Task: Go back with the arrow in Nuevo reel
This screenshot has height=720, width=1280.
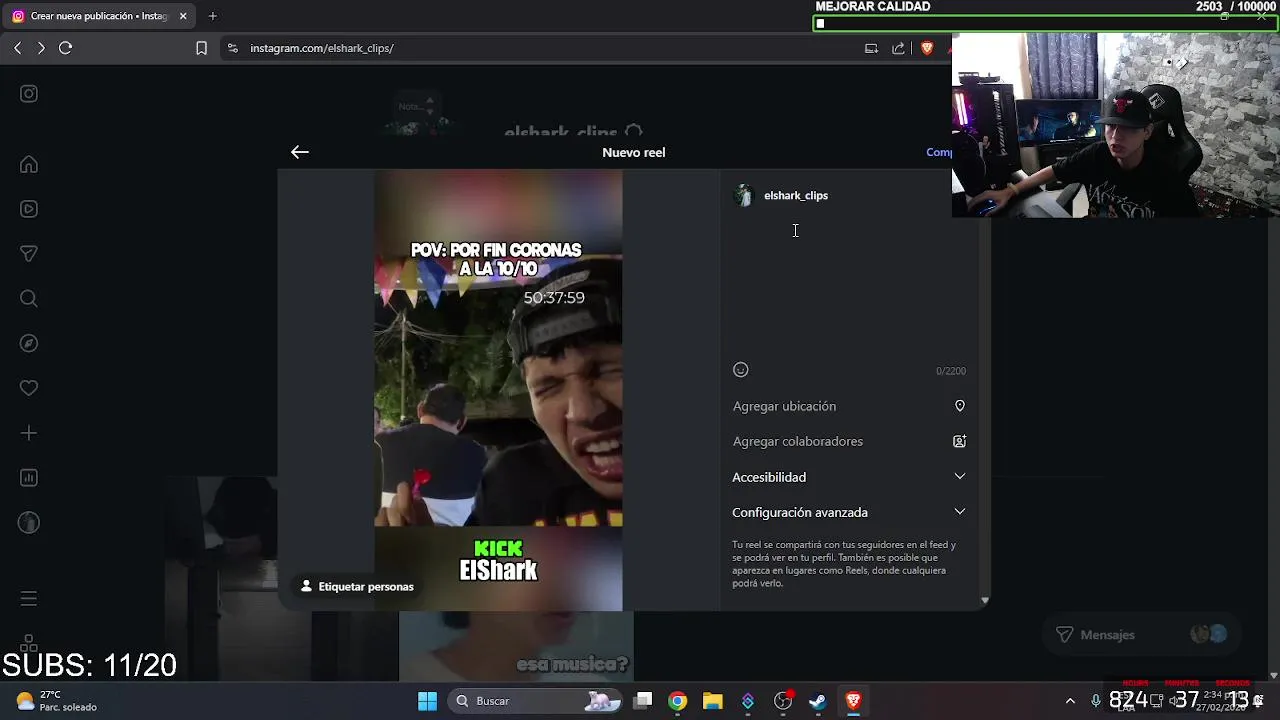Action: pyautogui.click(x=299, y=152)
